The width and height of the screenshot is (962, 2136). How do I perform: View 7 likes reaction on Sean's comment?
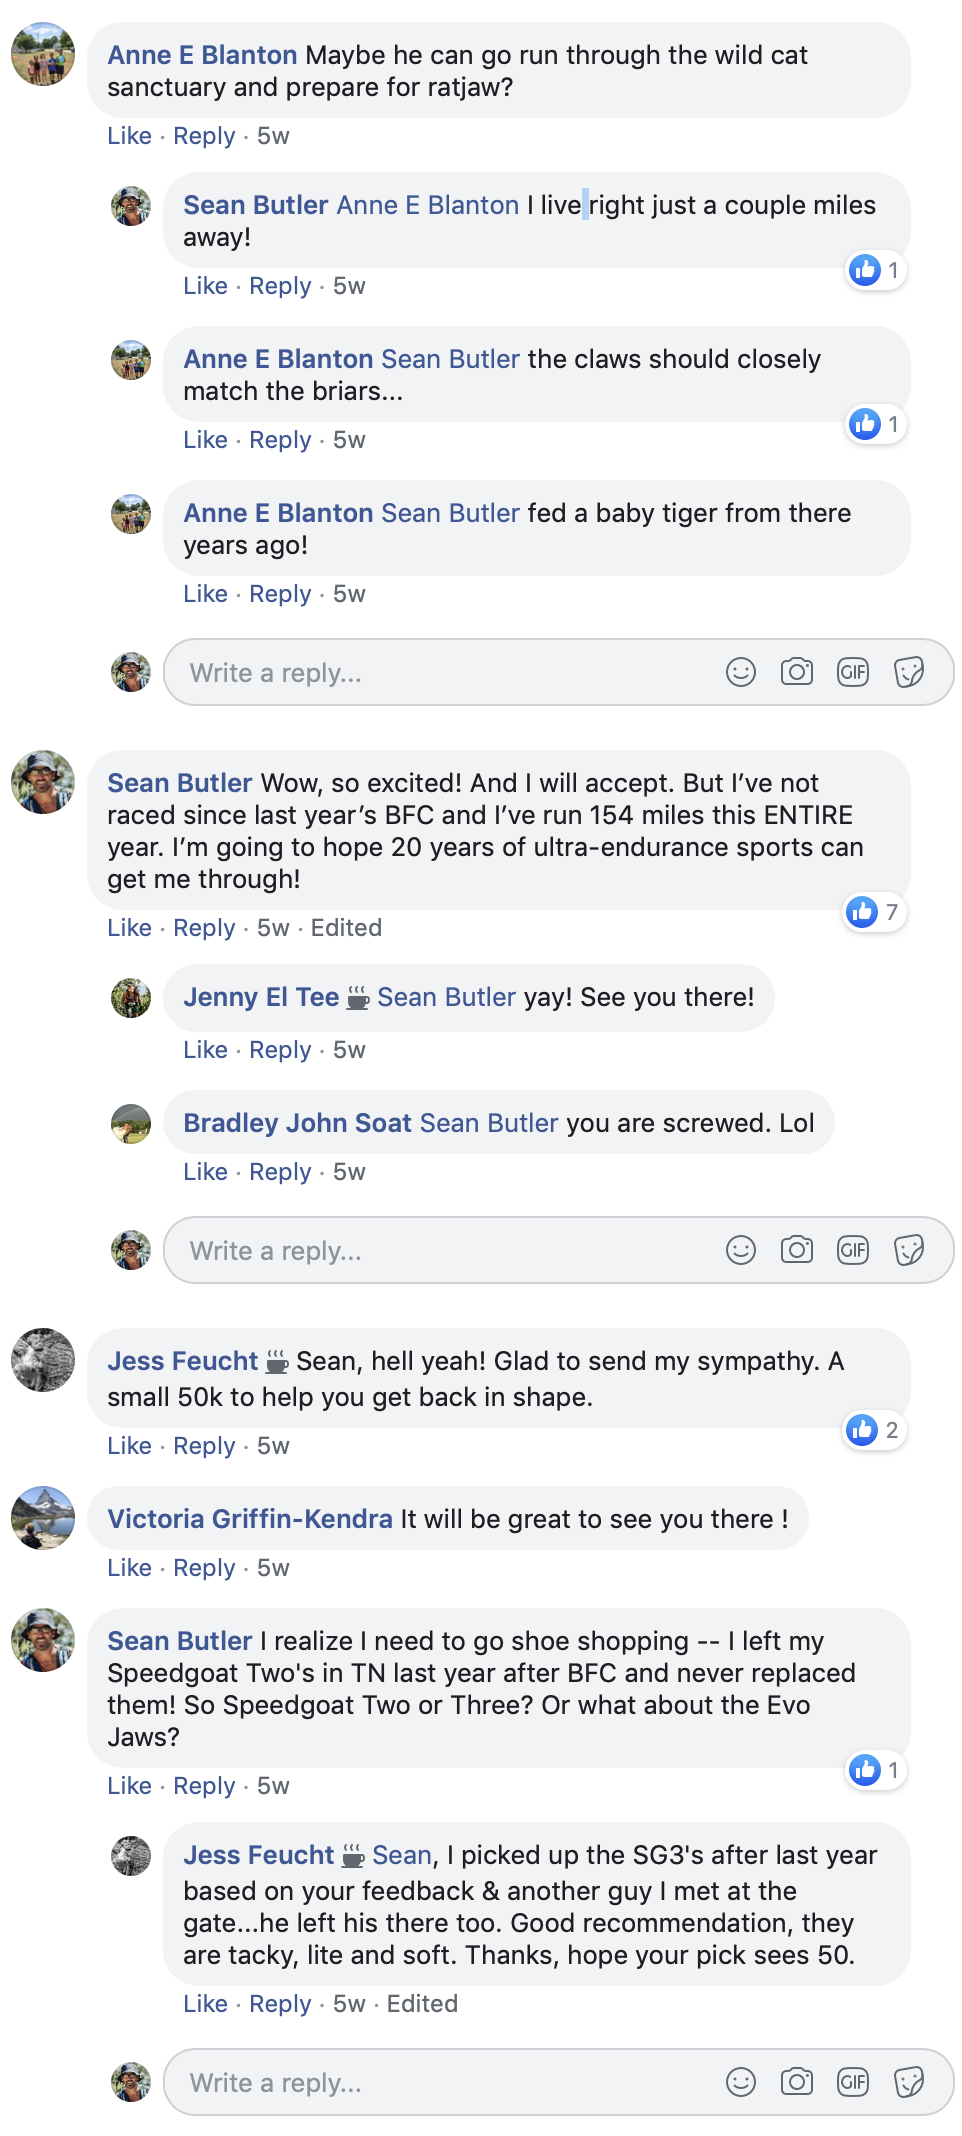click(x=874, y=912)
